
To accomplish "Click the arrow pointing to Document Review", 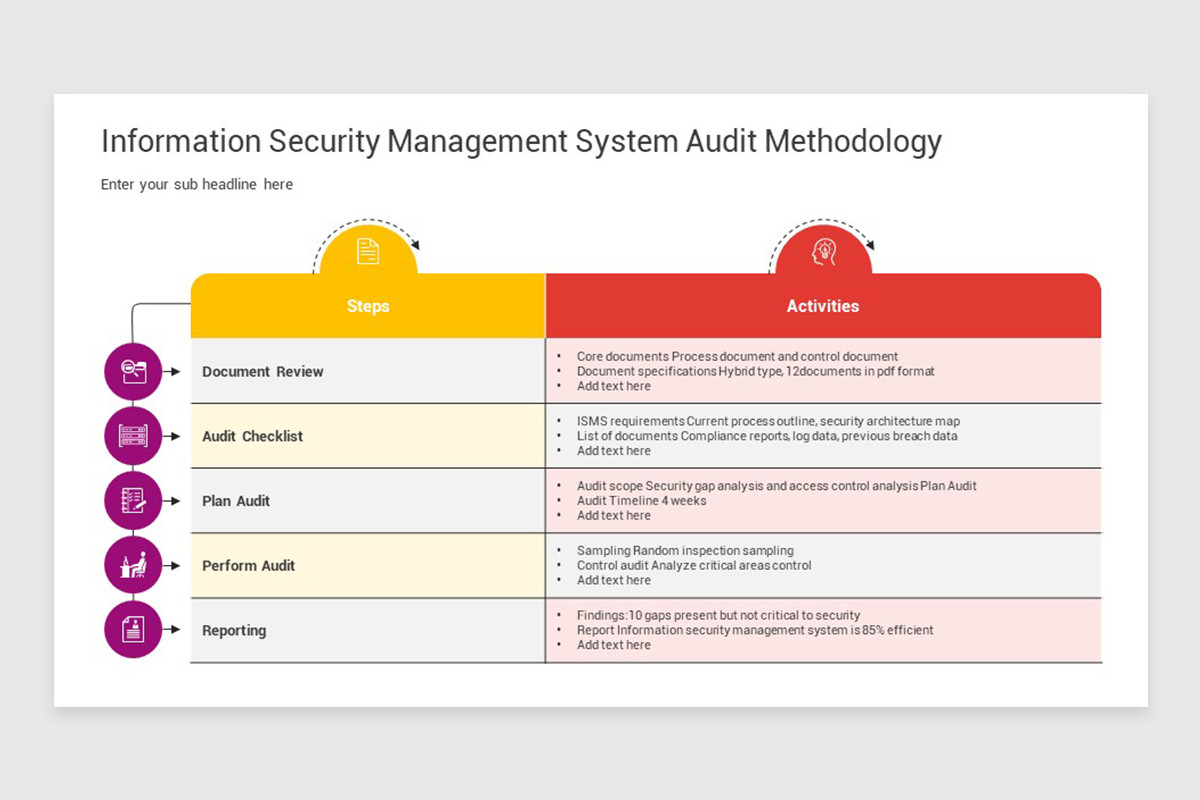I will 172,371.
